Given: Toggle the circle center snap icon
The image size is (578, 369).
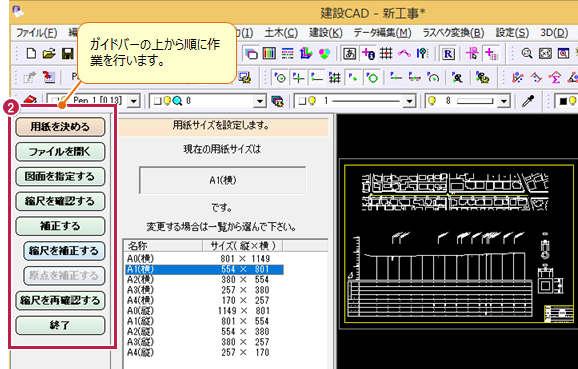Looking at the screenshot, I should 280,77.
